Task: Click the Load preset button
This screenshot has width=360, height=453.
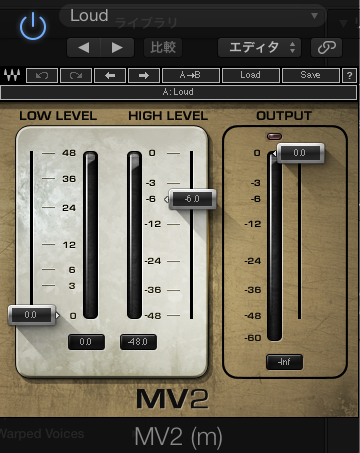Action: click(x=251, y=75)
